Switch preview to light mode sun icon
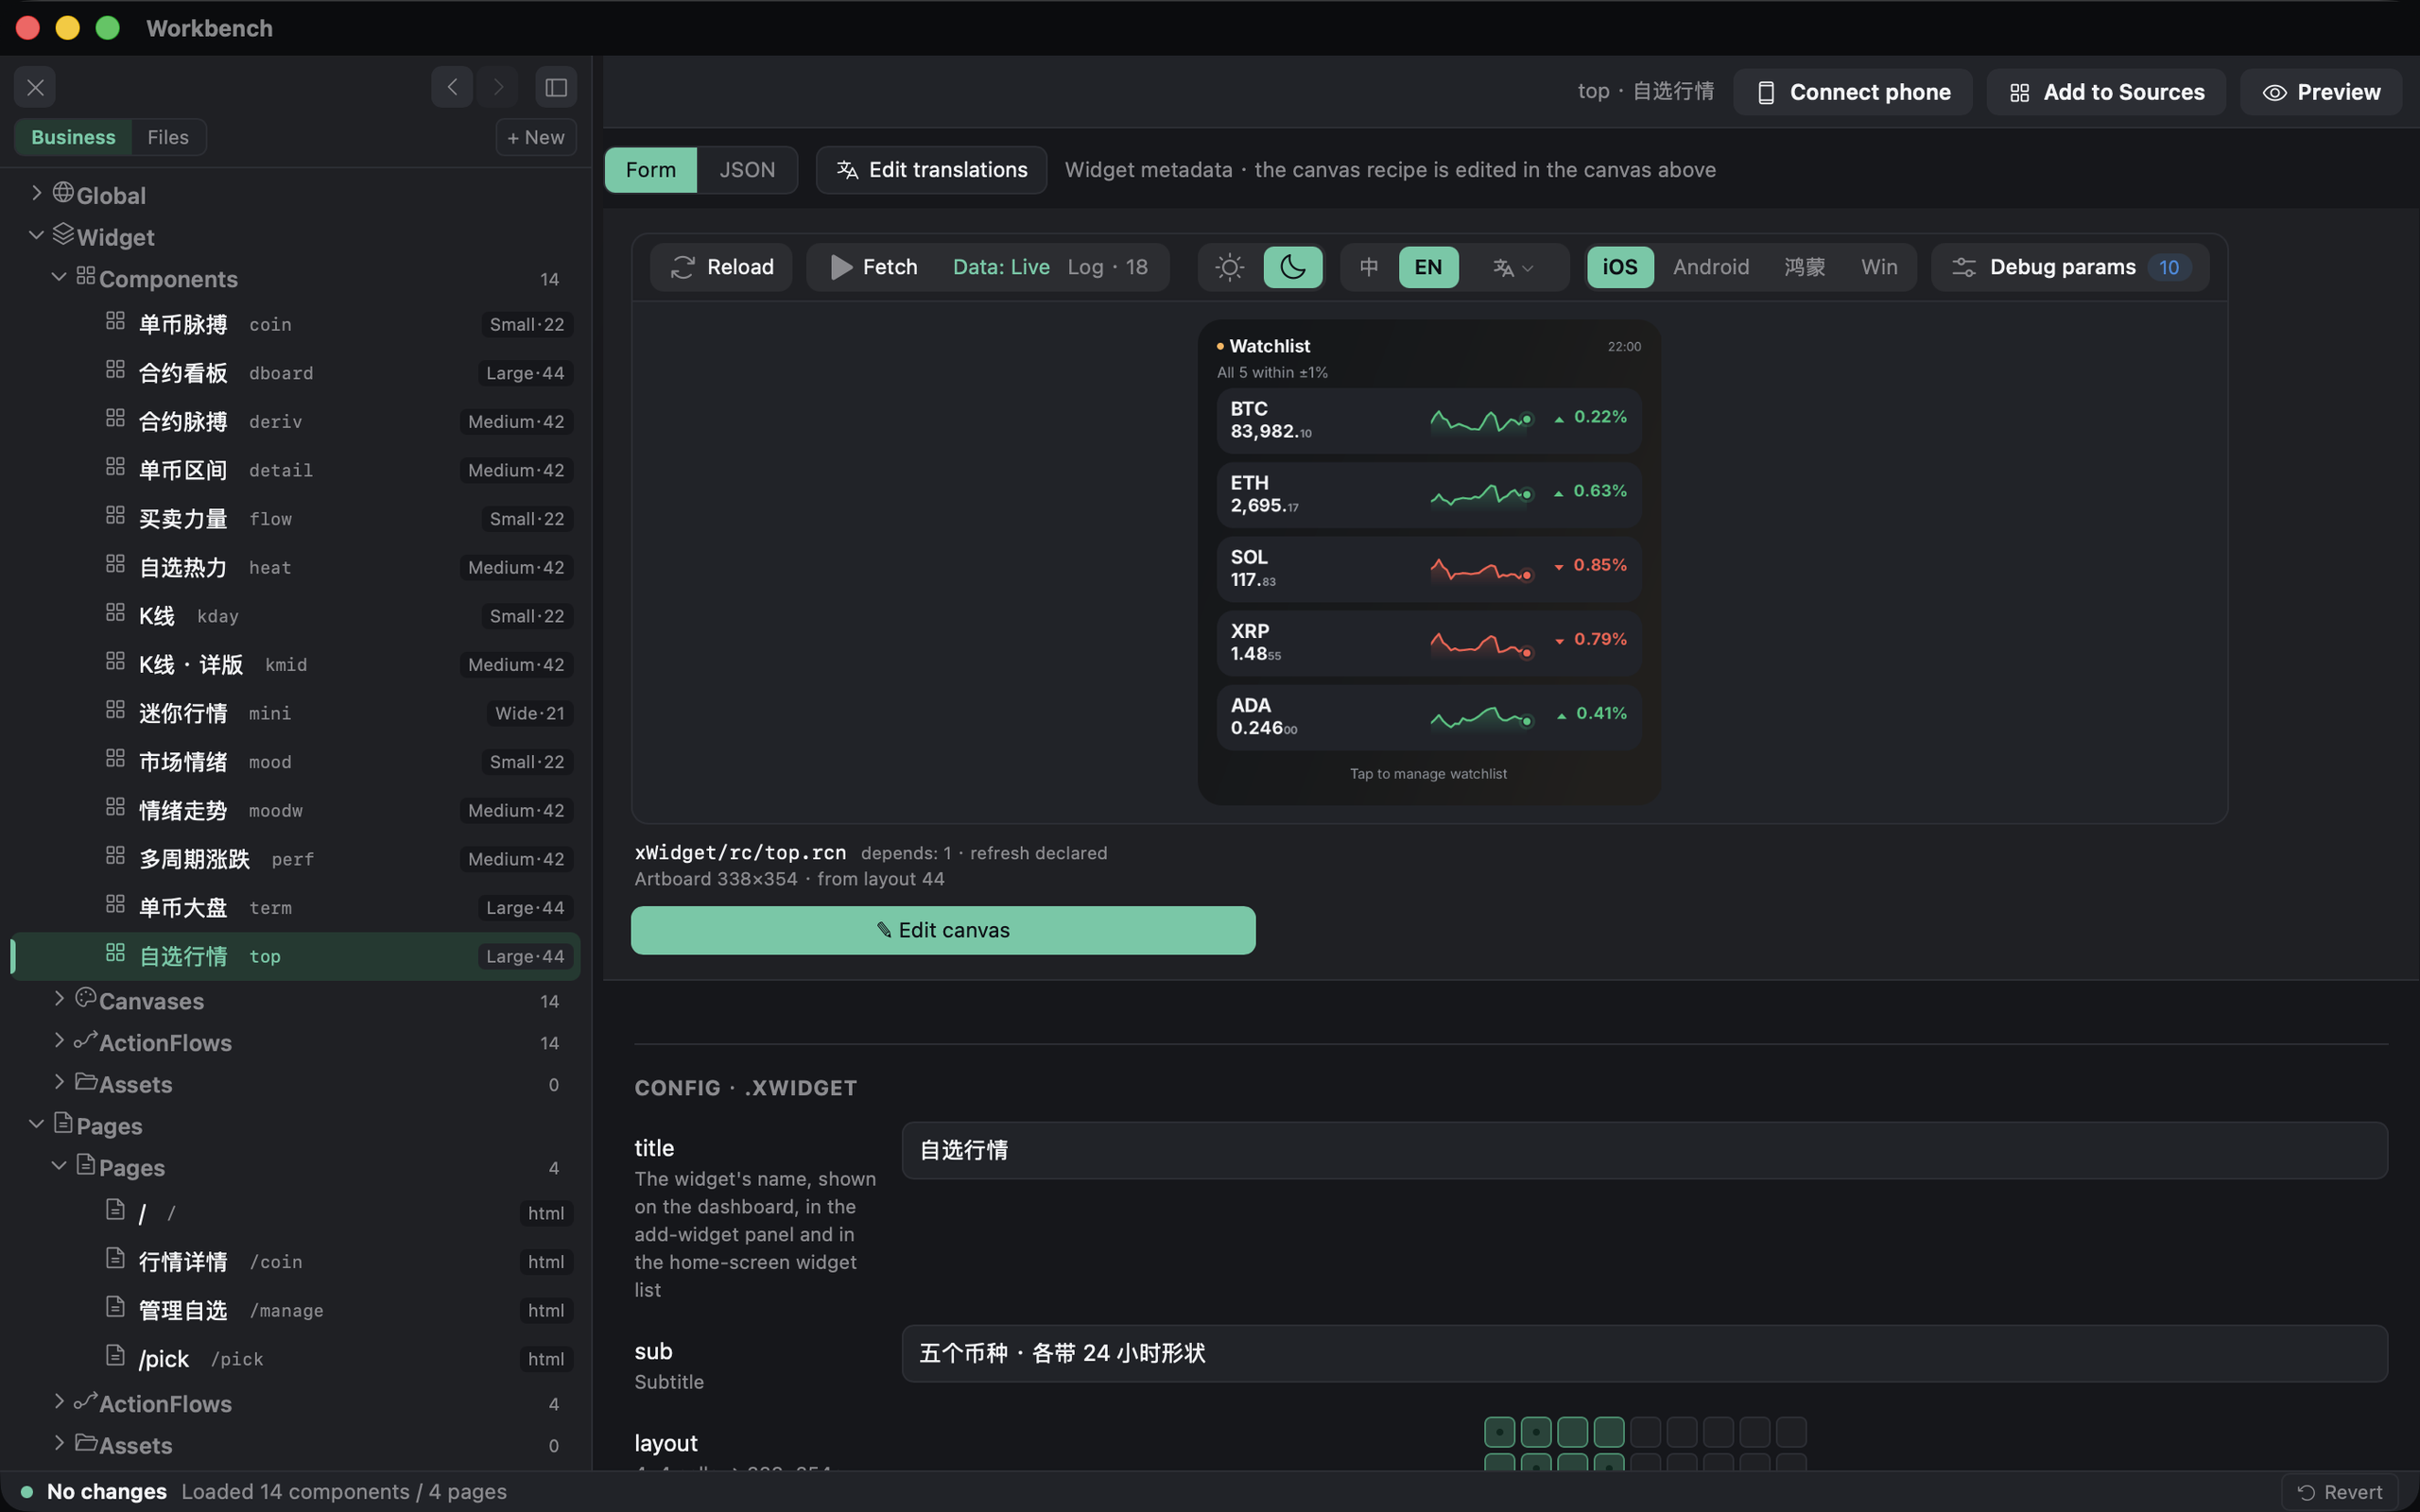2420x1512 pixels. pos(1229,267)
